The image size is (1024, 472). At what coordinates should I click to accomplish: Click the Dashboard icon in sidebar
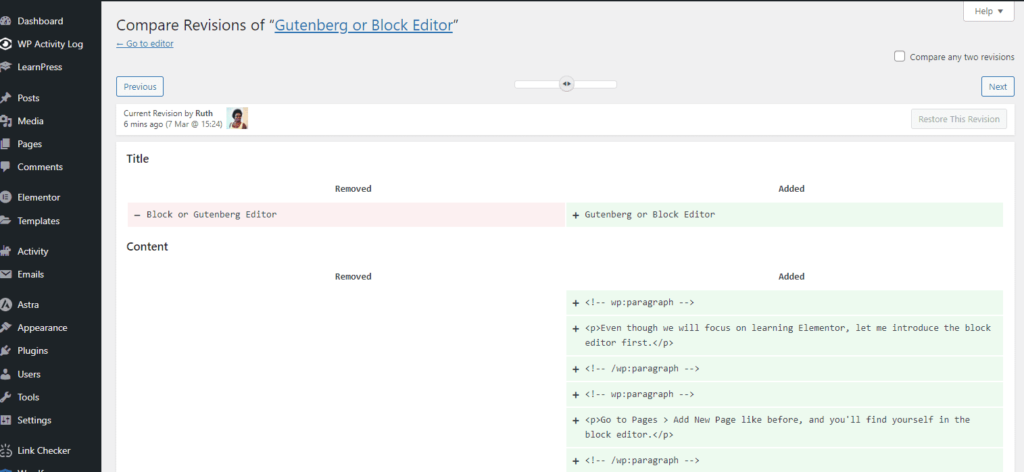[6, 21]
